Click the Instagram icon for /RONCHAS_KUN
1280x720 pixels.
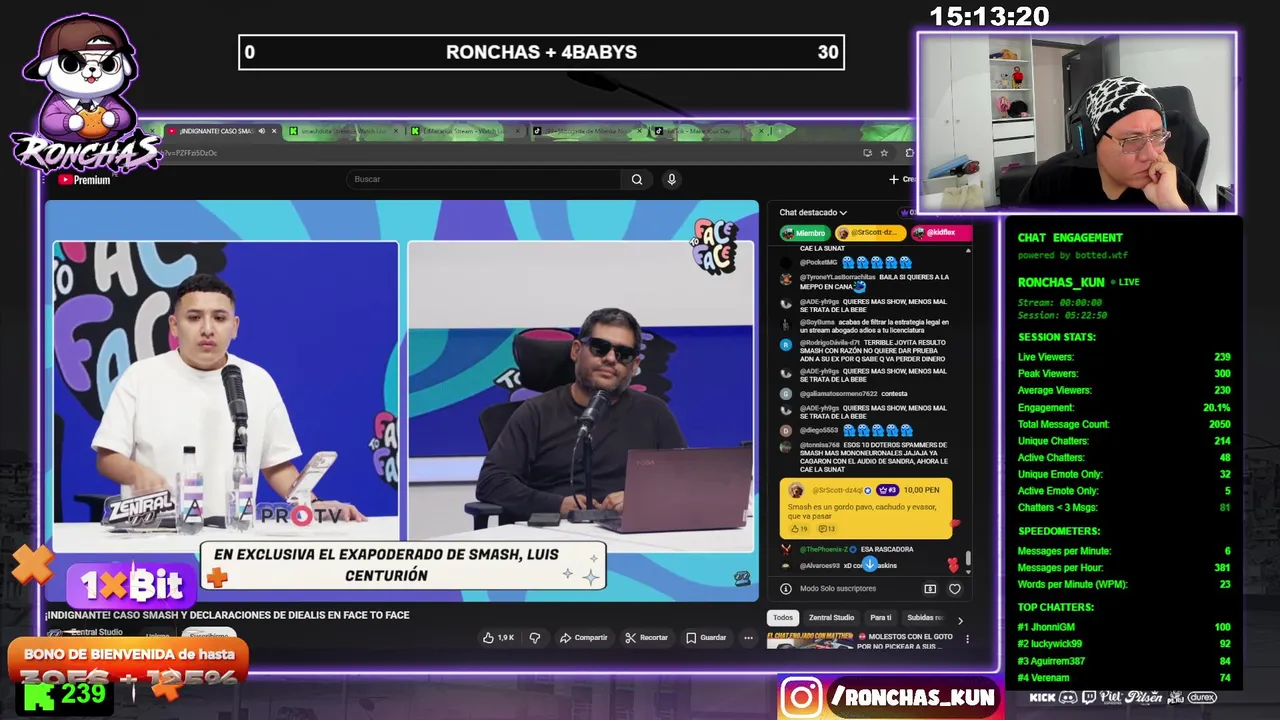point(801,697)
